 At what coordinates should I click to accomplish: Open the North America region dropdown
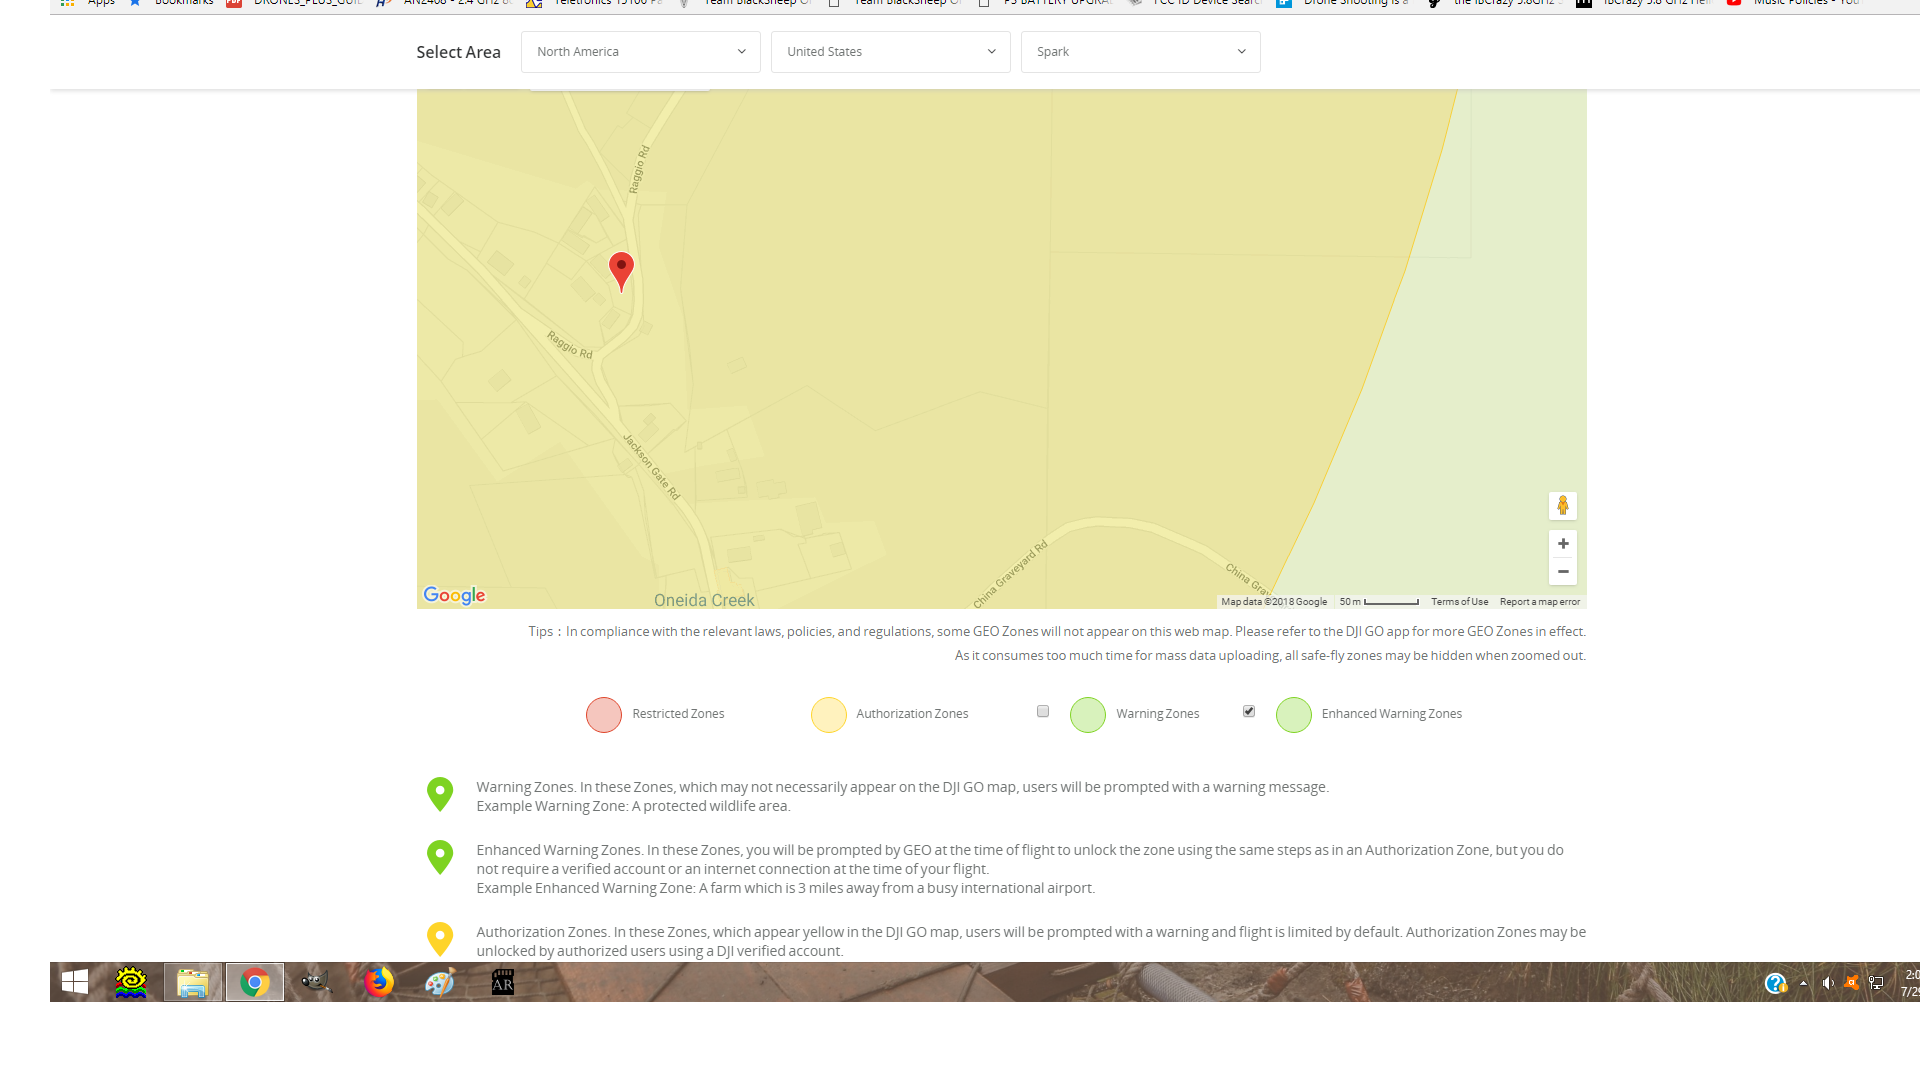point(640,51)
